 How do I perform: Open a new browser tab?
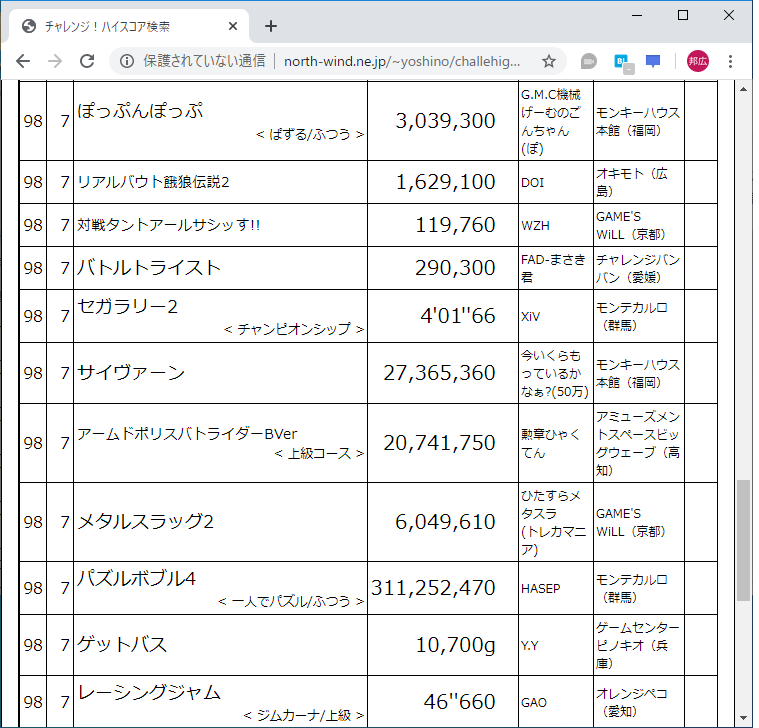click(271, 26)
